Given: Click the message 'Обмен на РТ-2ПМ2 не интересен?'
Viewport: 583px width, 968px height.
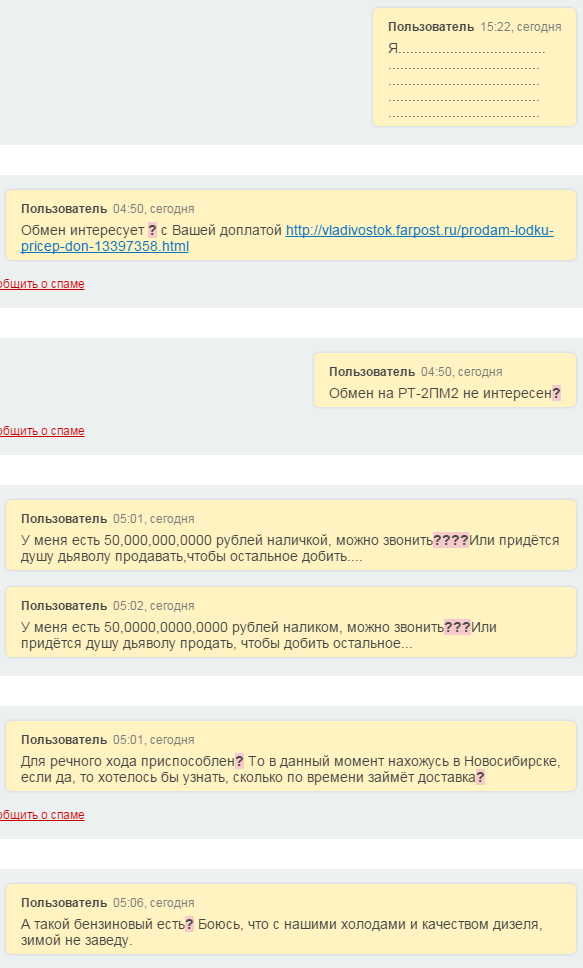Looking at the screenshot, I should click(445, 380).
